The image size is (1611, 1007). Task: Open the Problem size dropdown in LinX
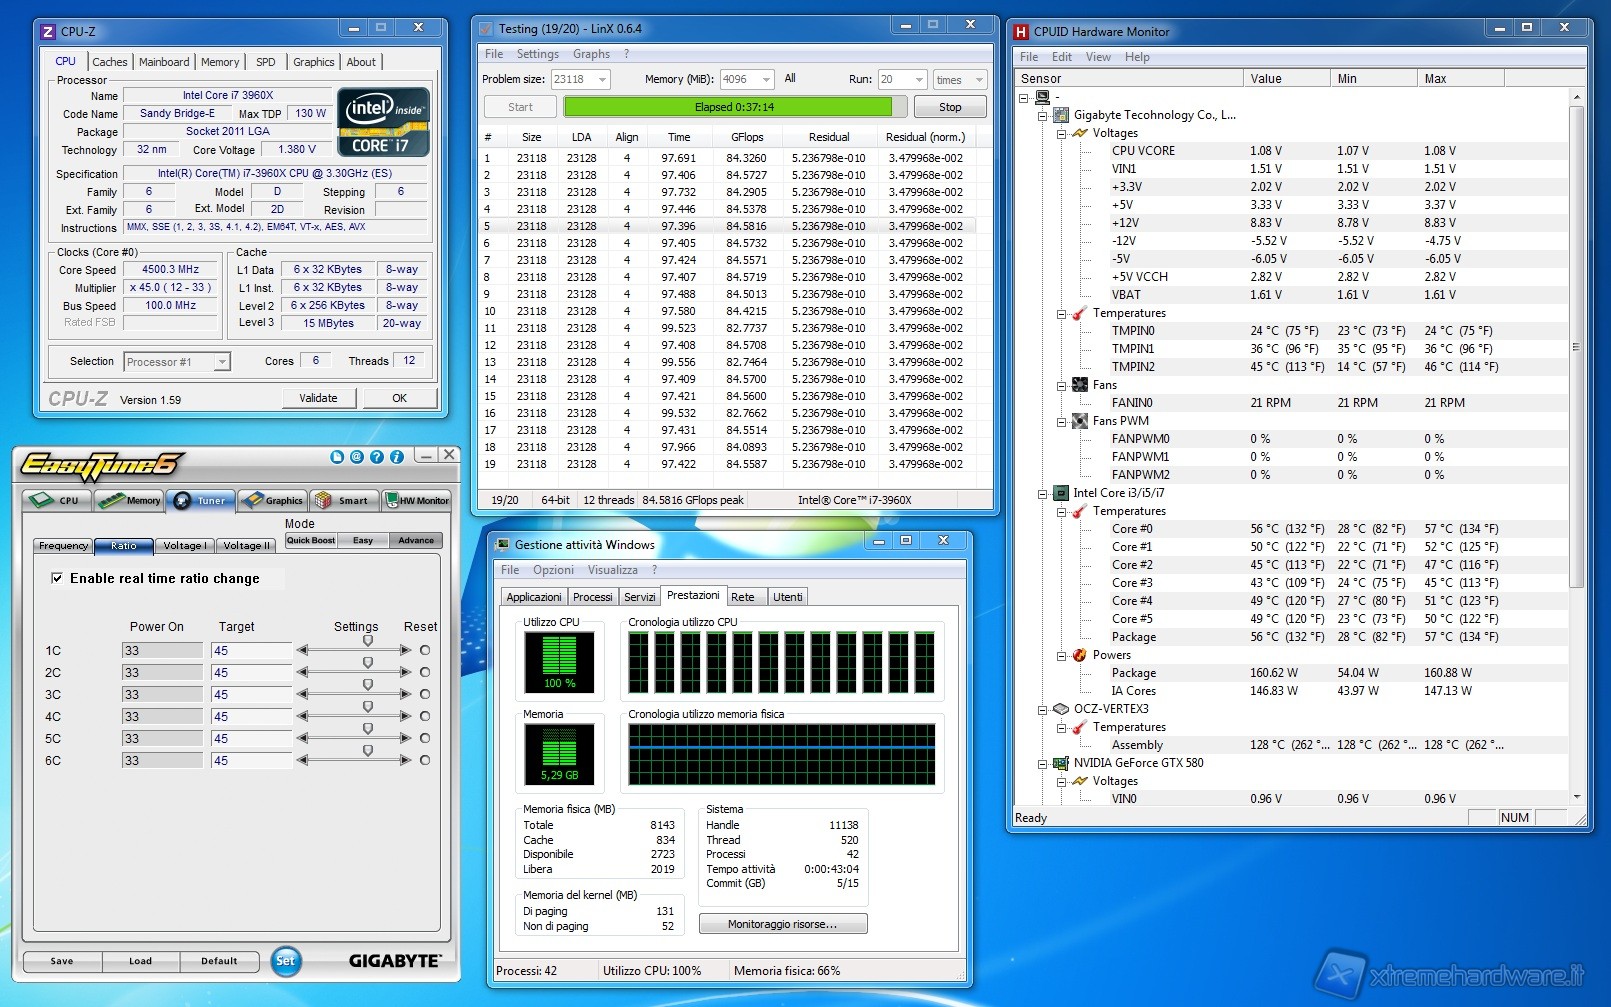pos(602,80)
